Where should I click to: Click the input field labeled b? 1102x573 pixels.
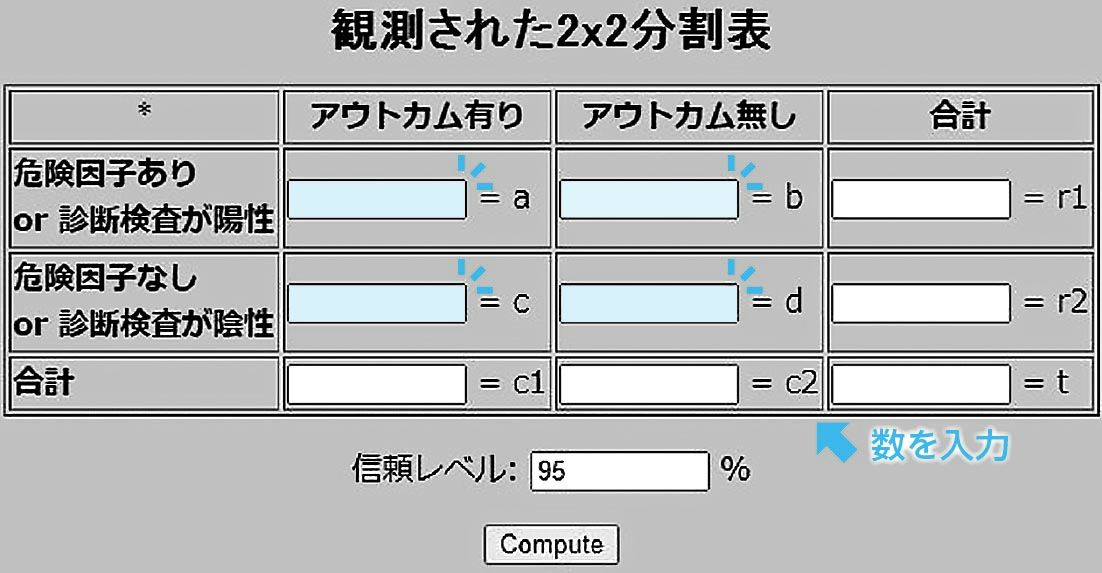pos(649,199)
